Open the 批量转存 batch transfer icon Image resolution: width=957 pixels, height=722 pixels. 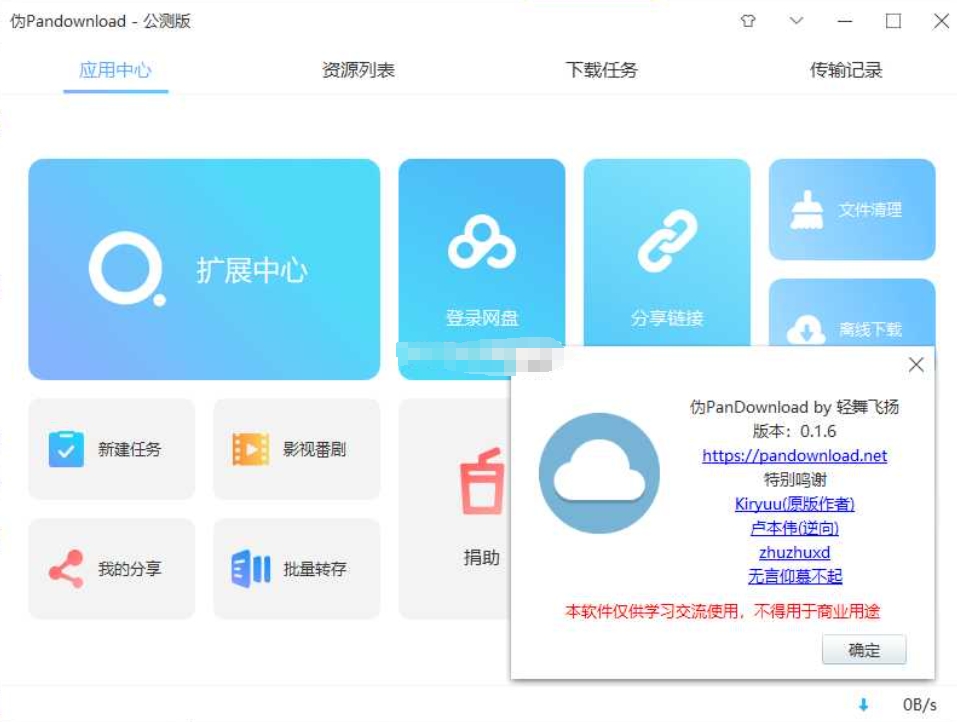click(250, 569)
